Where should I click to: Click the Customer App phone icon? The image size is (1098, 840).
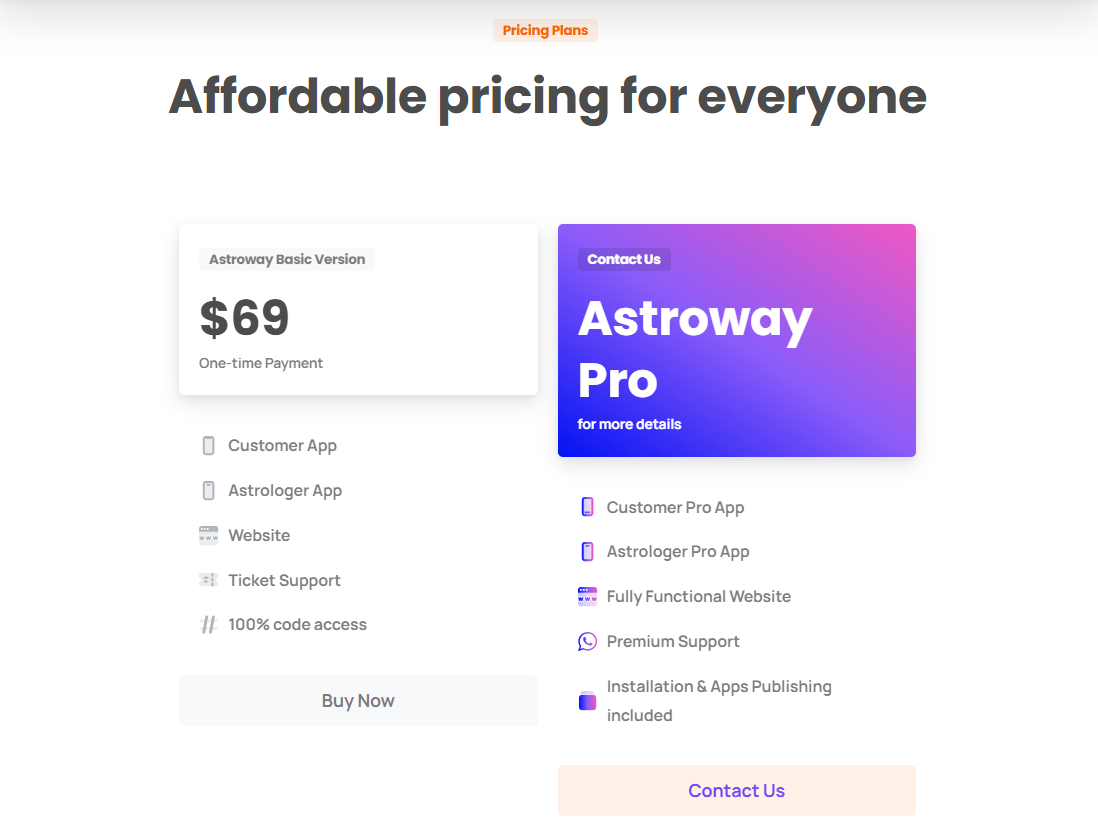pyautogui.click(x=208, y=446)
